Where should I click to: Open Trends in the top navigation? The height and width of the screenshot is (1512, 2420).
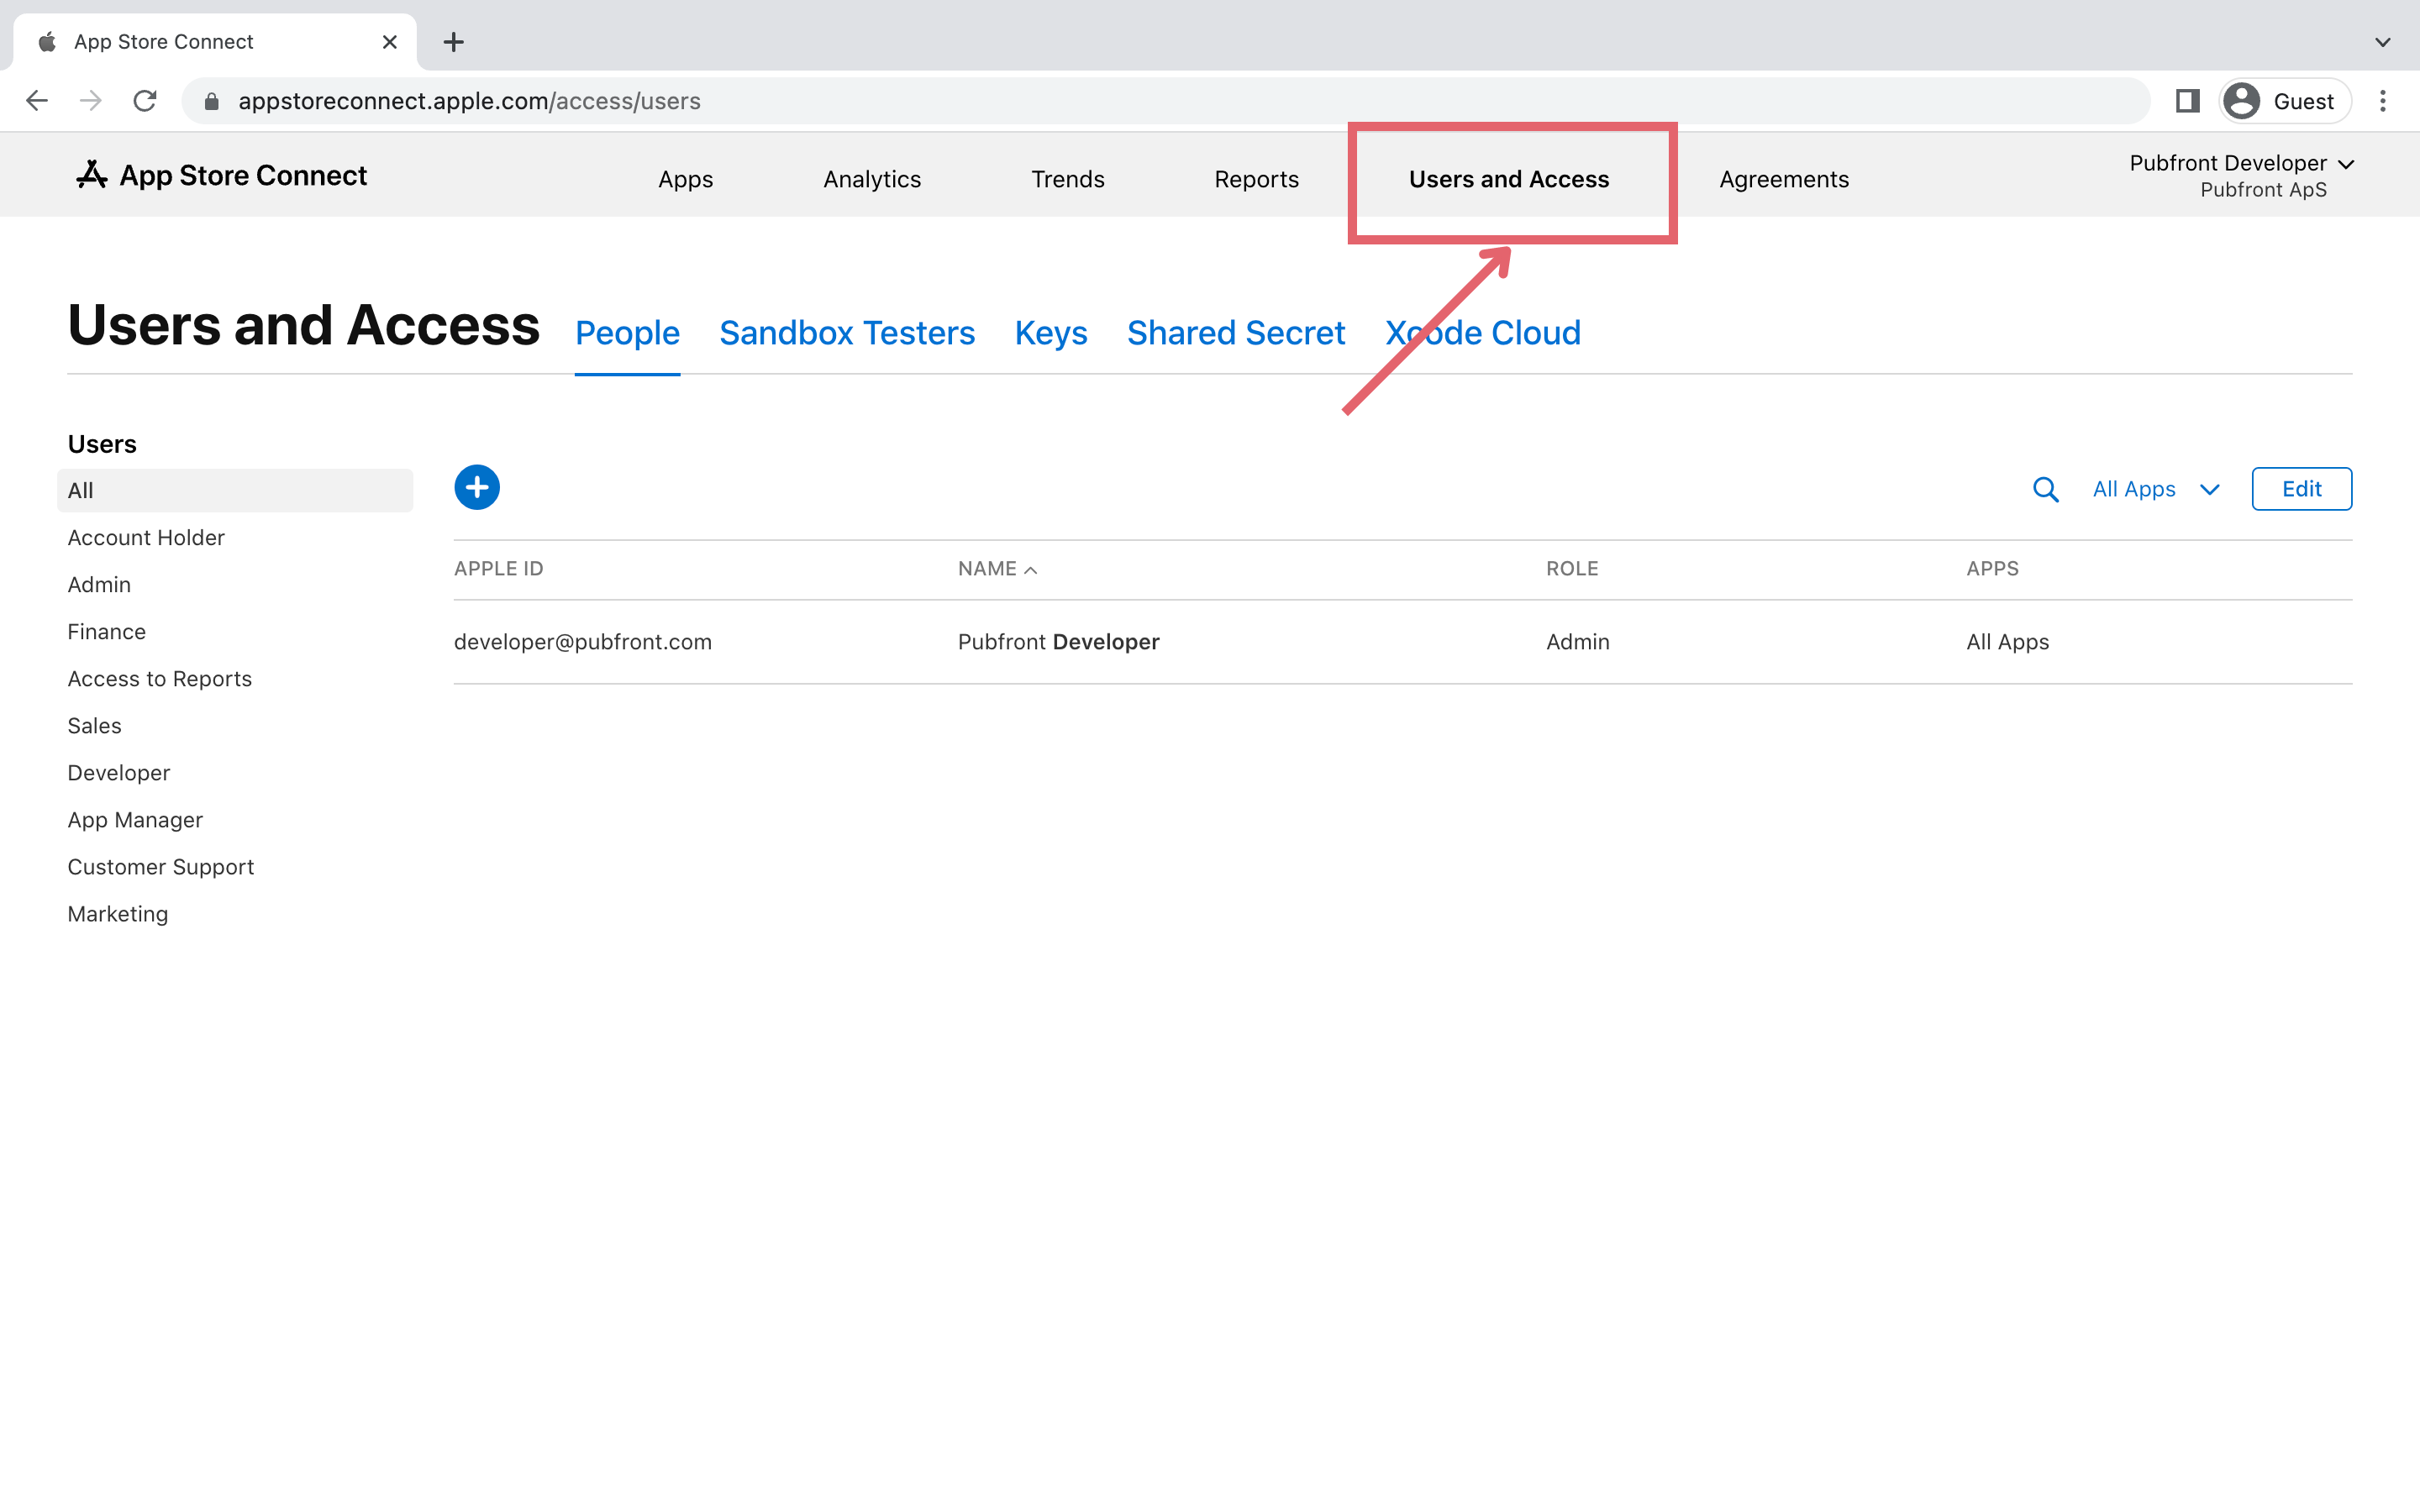pos(1068,179)
